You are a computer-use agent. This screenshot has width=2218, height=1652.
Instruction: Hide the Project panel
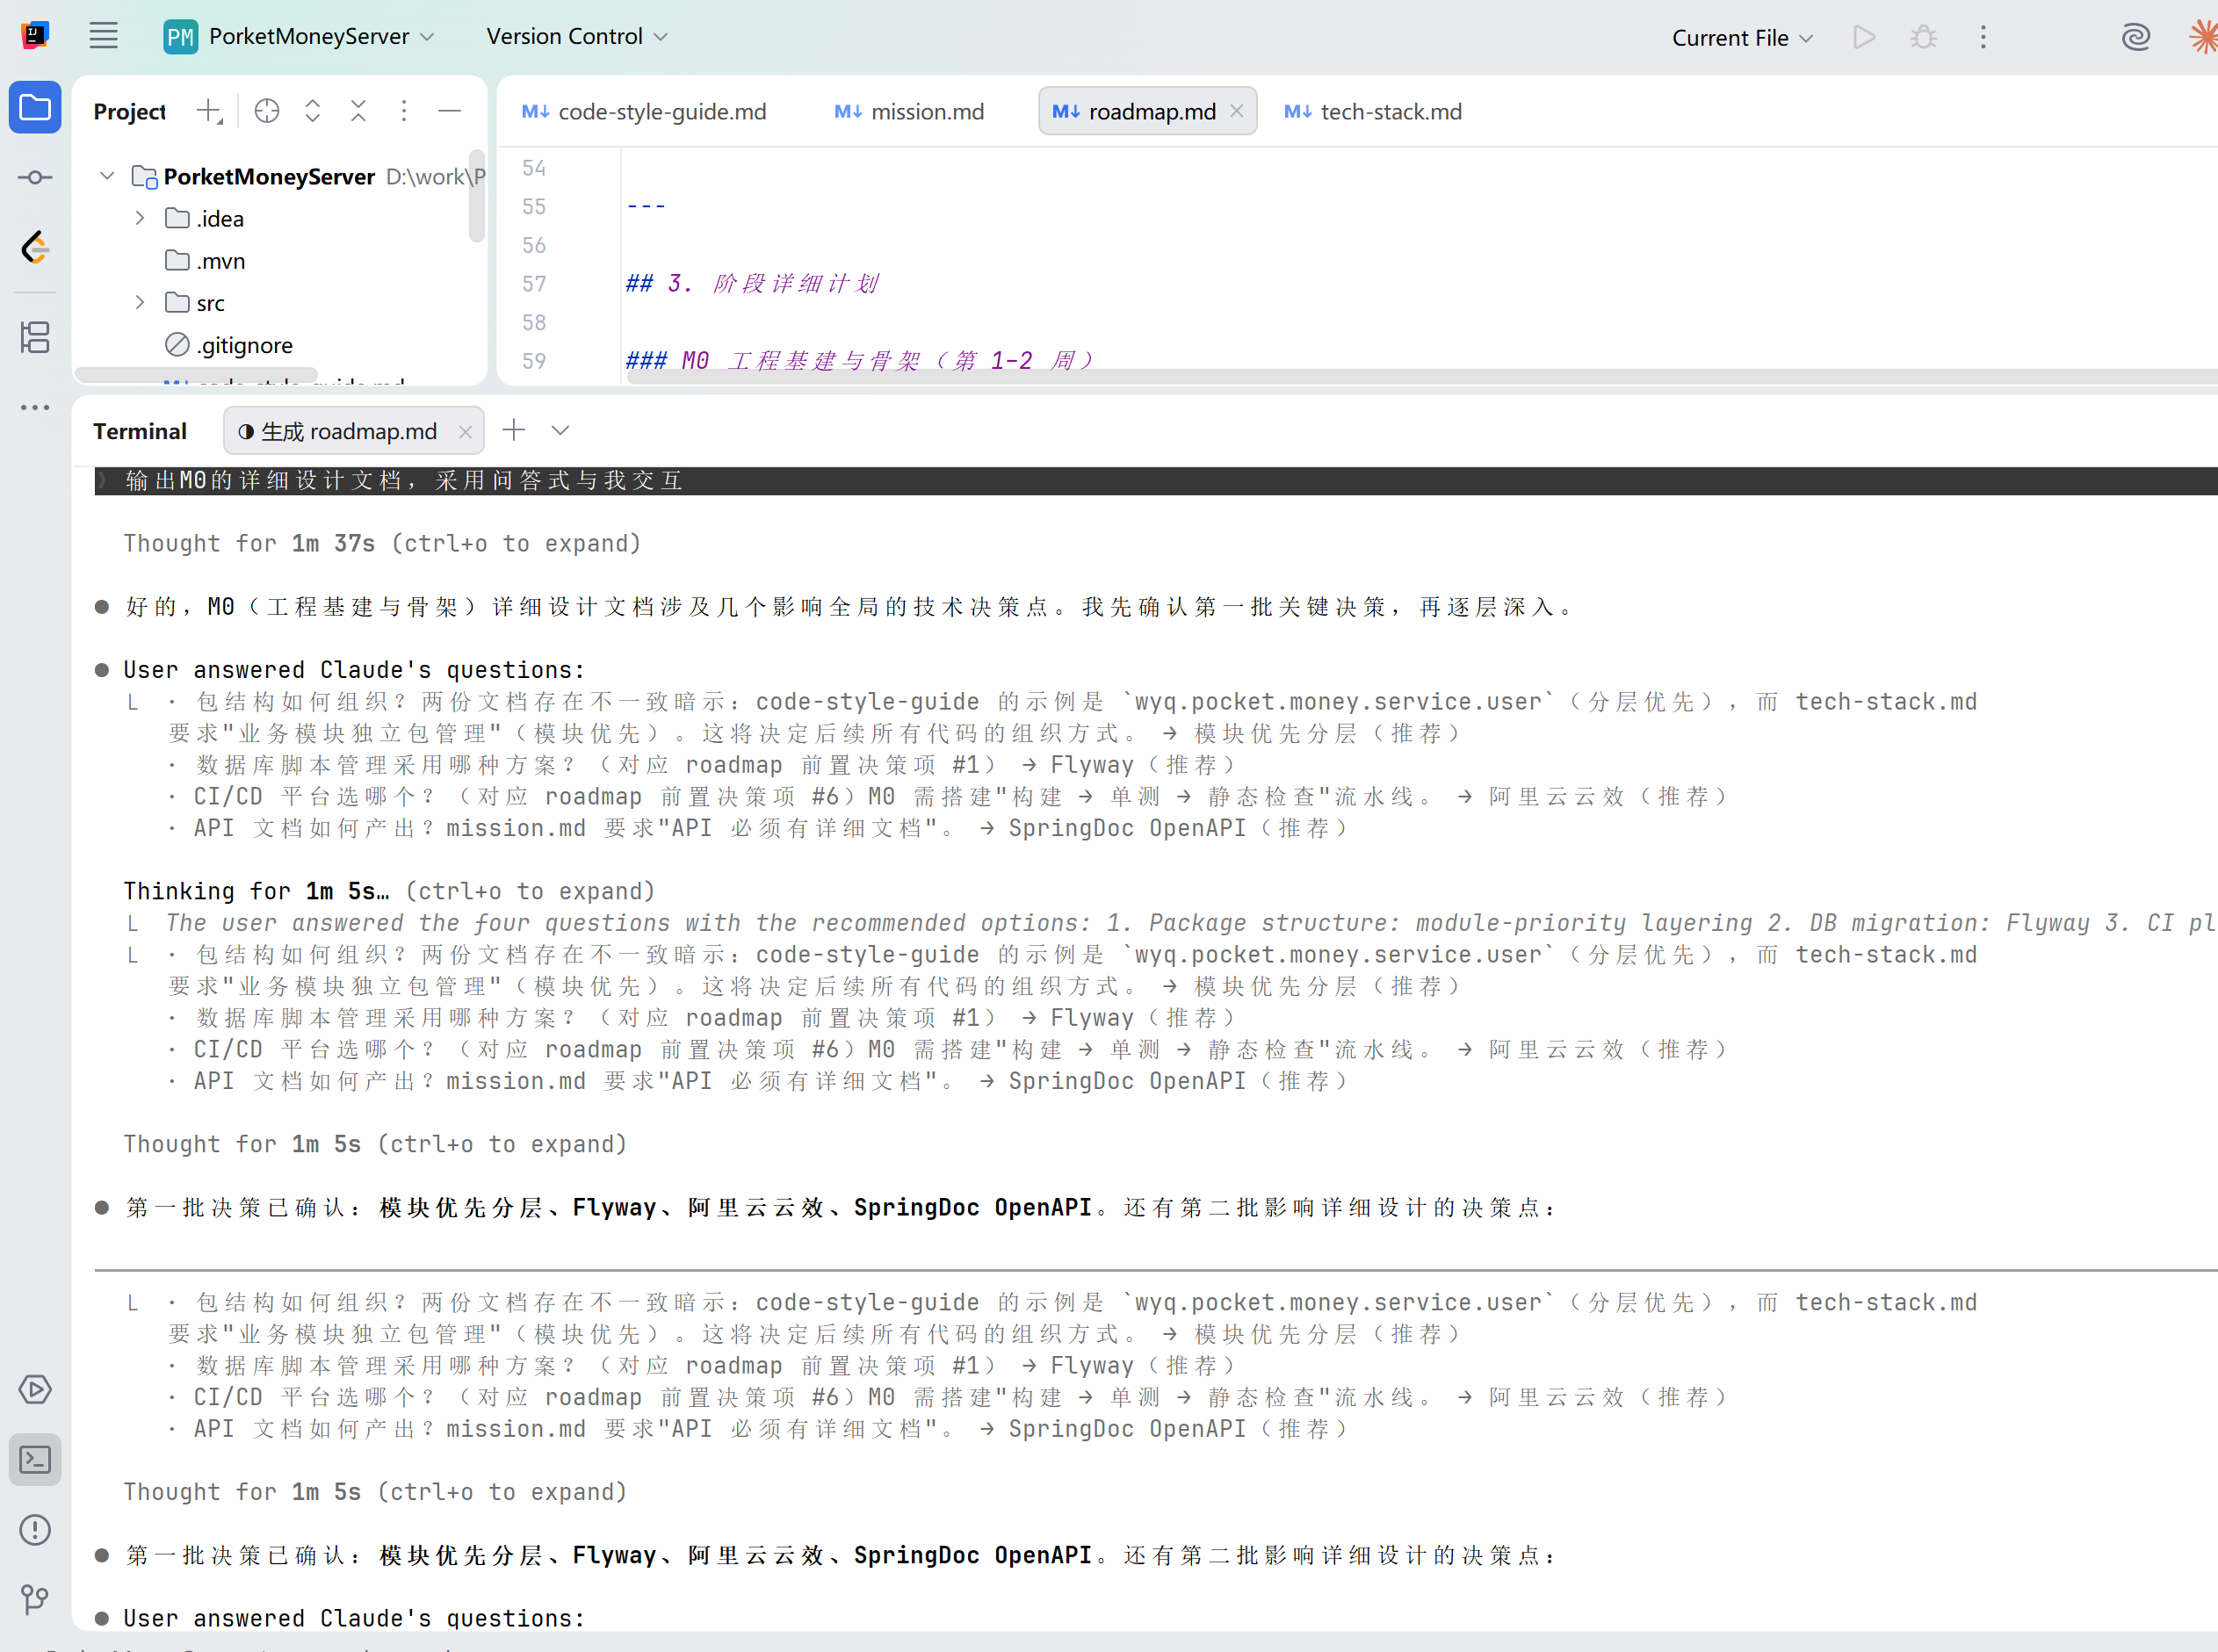tap(450, 111)
